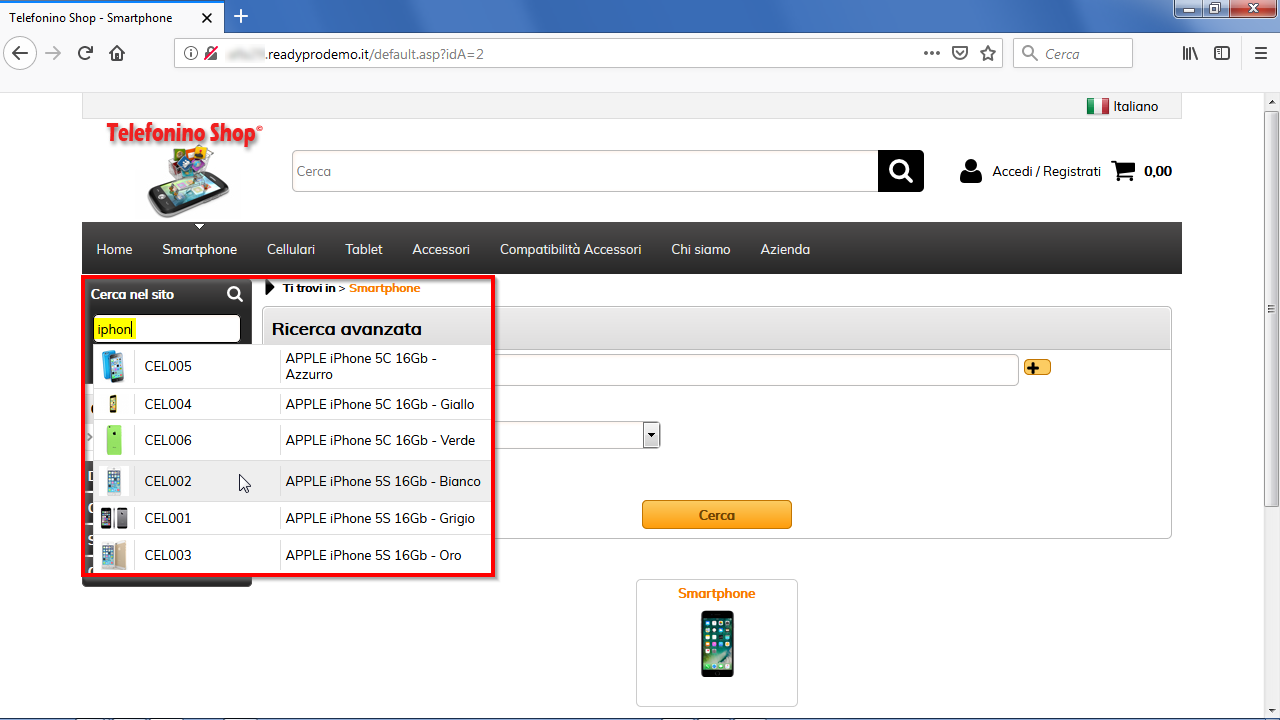
Task: Open Tablet menu item
Action: tap(364, 249)
